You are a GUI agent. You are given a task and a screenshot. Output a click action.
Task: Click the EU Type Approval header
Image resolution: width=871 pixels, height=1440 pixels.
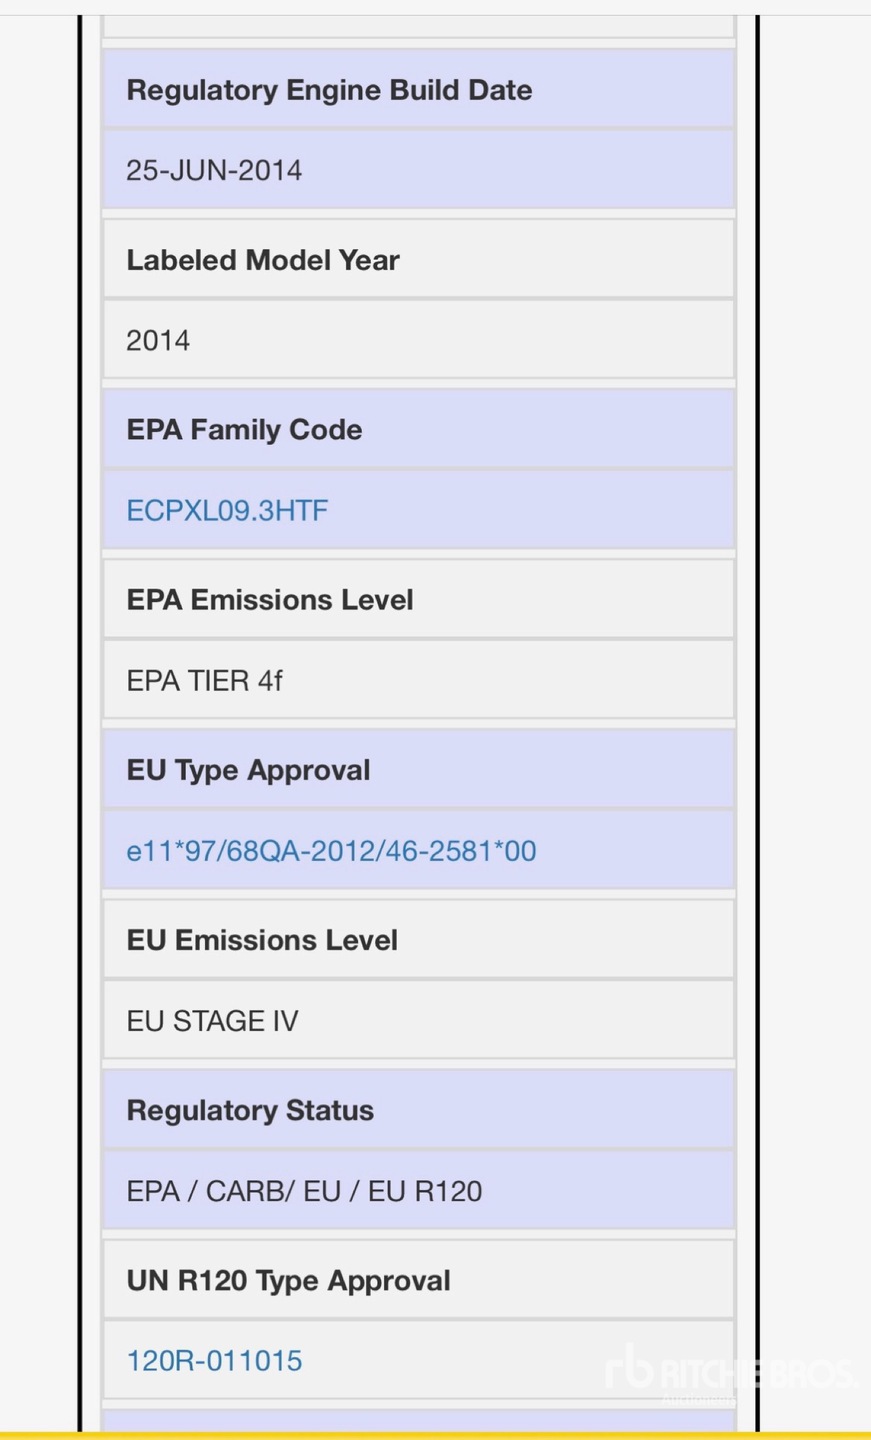248,770
